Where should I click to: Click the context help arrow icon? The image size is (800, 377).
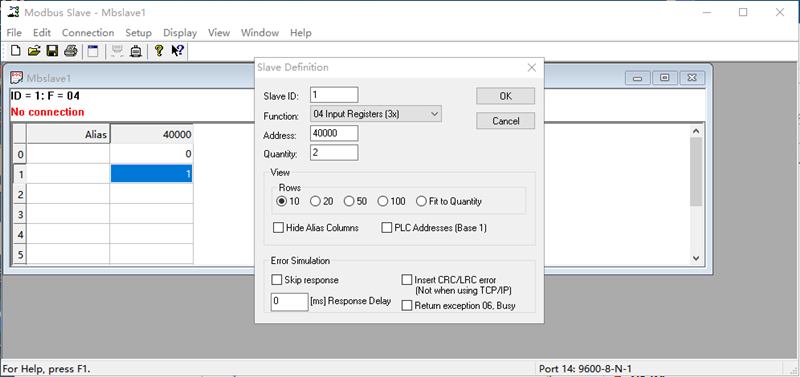[178, 51]
